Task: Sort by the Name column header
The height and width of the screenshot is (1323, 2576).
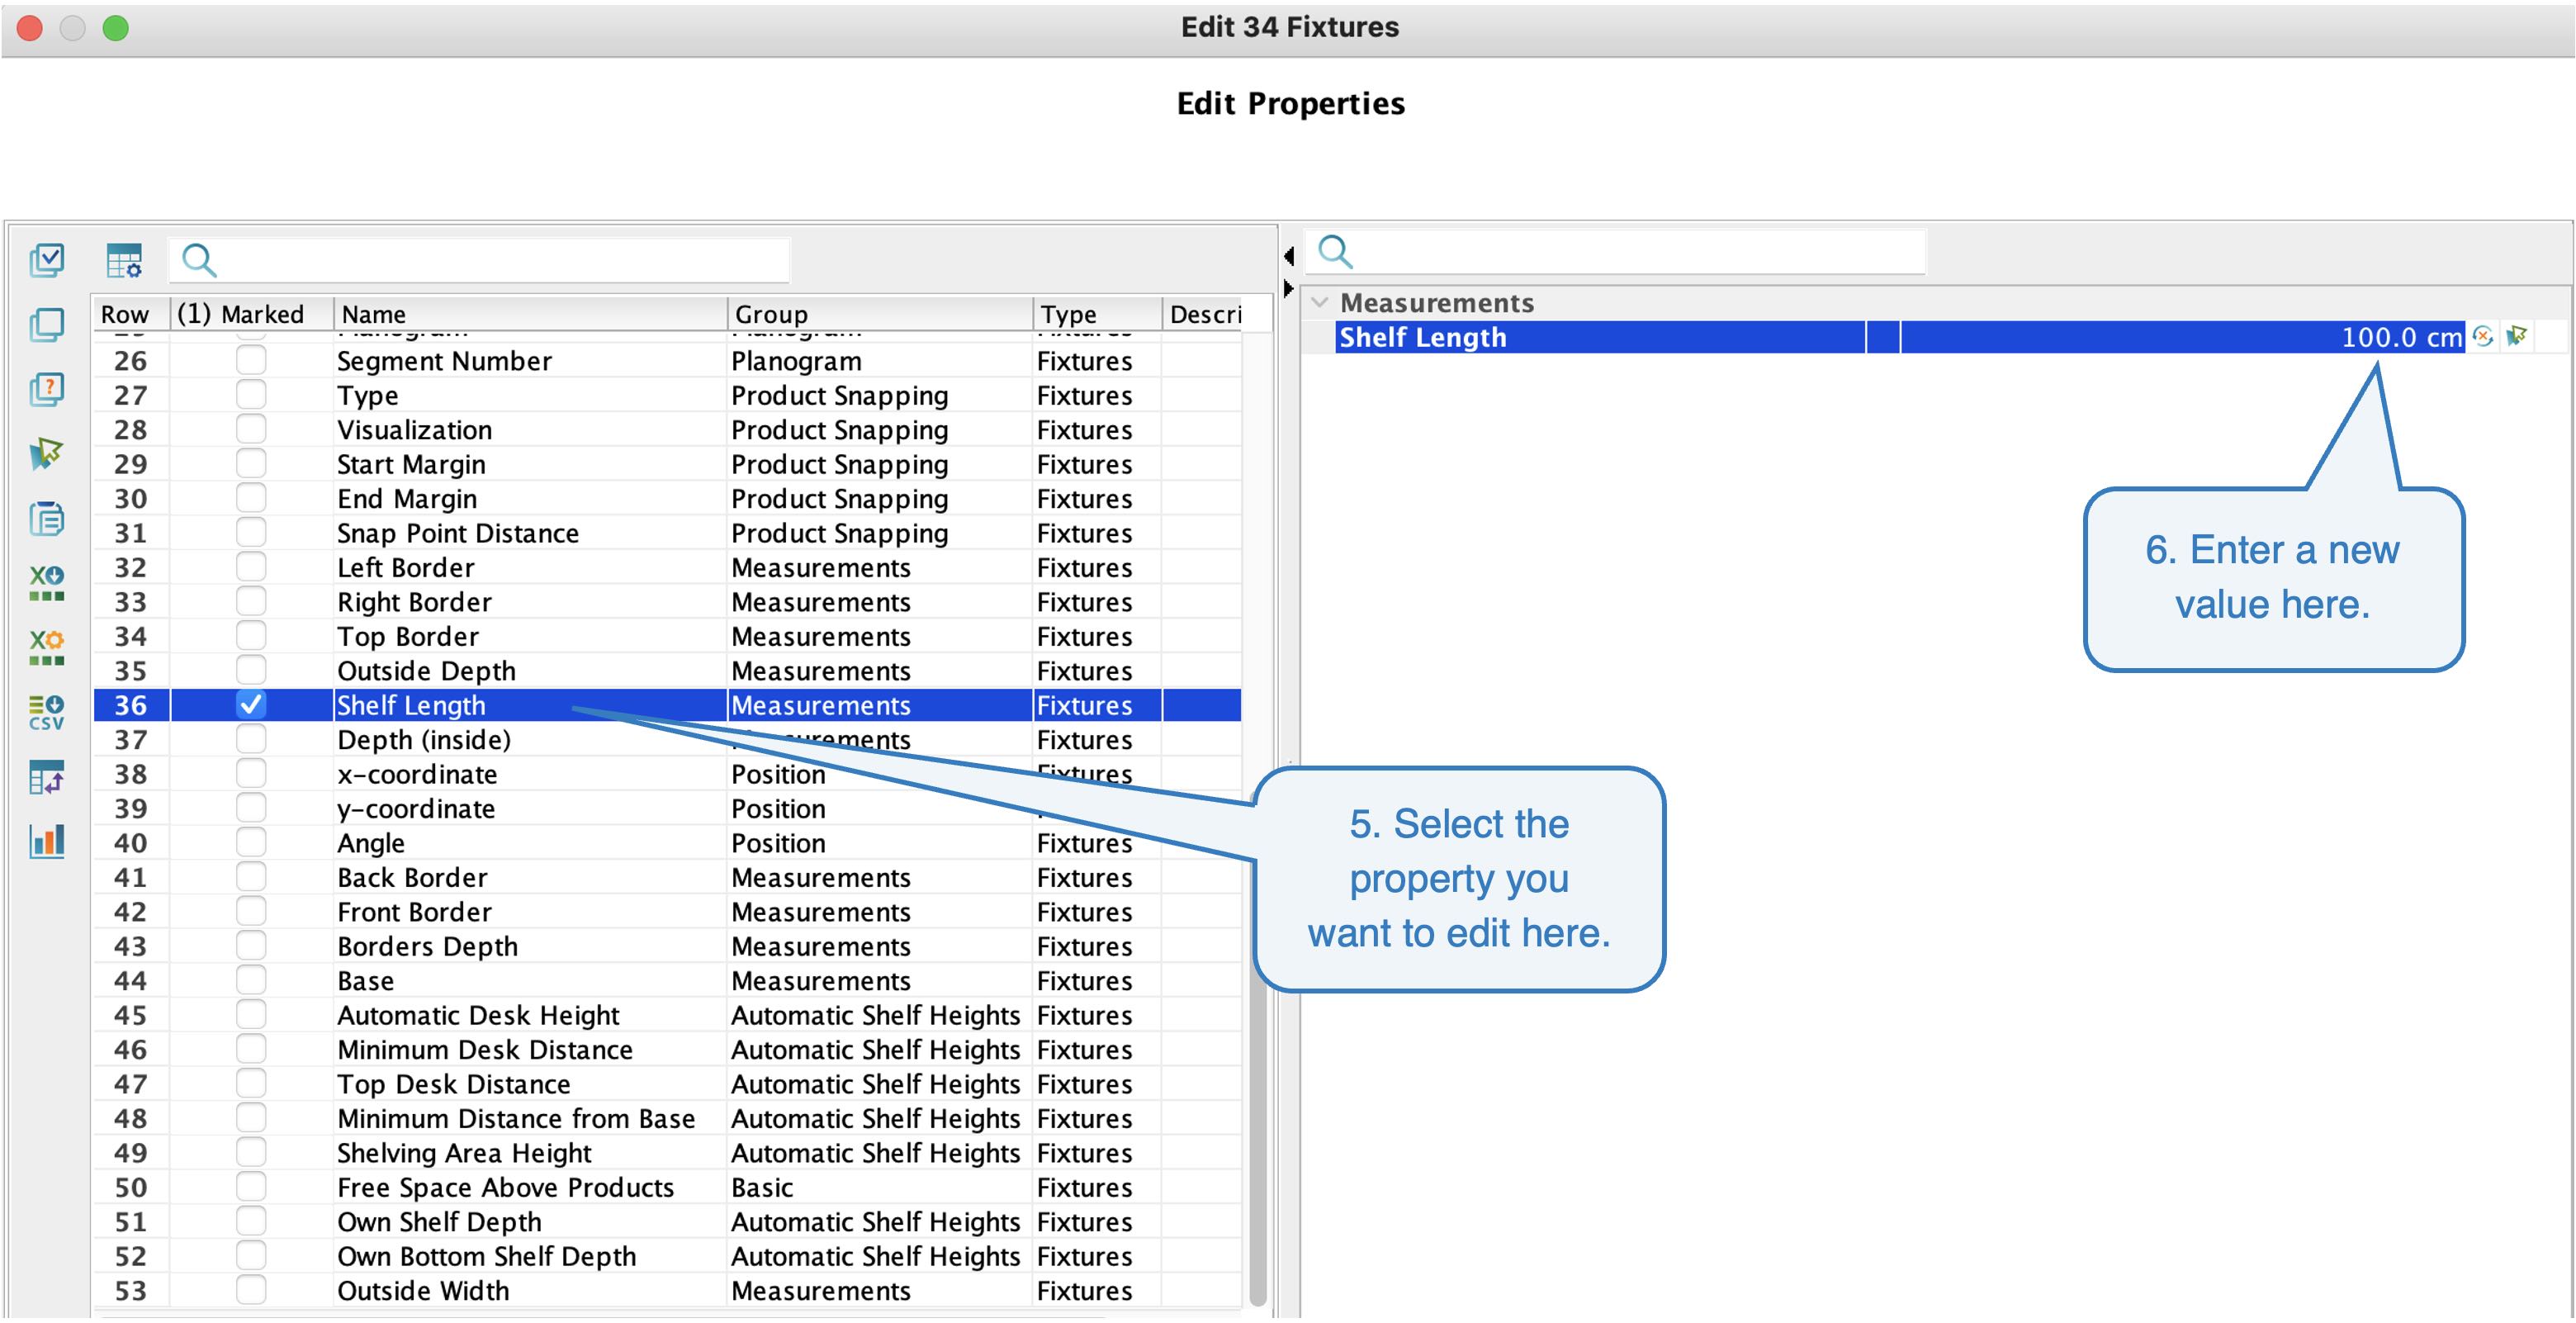Action: pyautogui.click(x=530, y=314)
